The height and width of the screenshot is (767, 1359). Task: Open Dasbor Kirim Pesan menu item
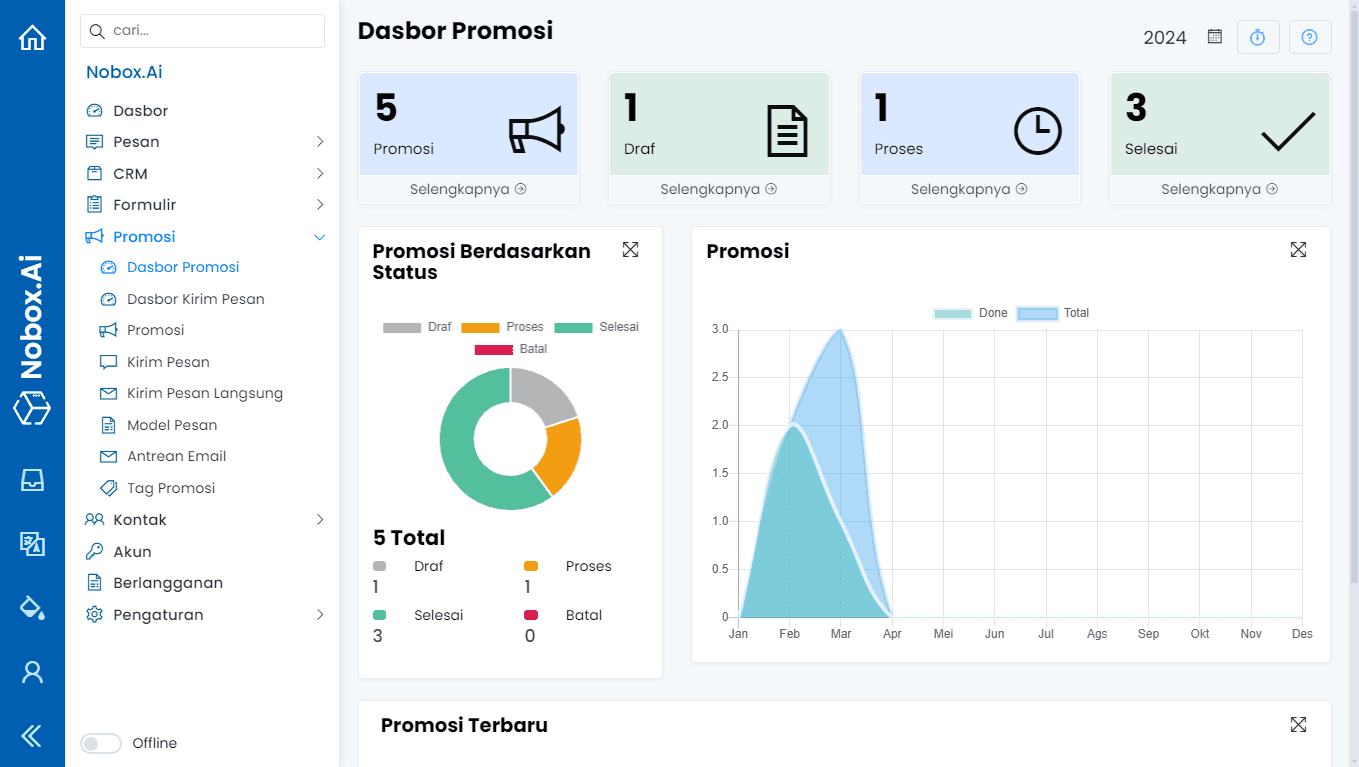(x=195, y=299)
